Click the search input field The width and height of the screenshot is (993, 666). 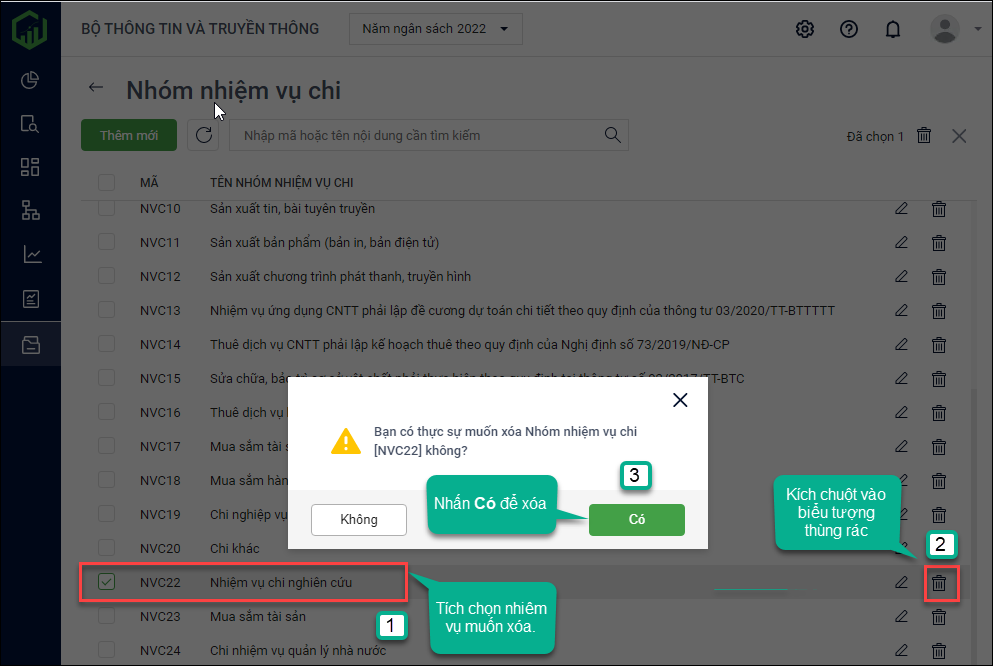click(415, 135)
